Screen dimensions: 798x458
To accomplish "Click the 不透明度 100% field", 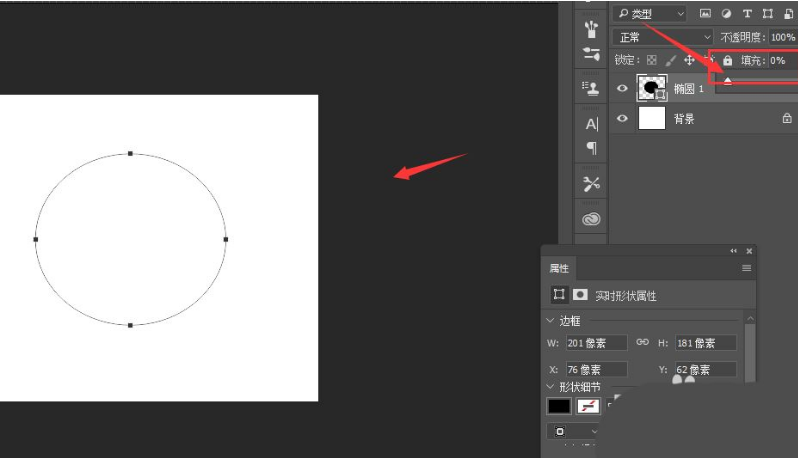I will (x=783, y=37).
